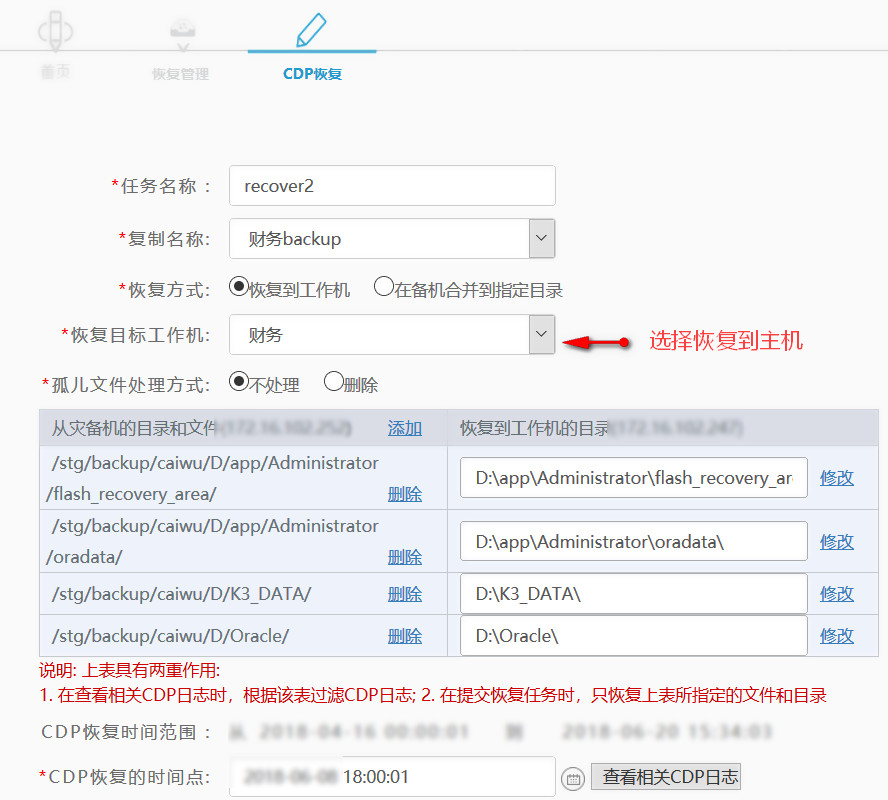Remove the /stg/backup/caiwu/D/Oracle/ row
Screen dimensions: 888x800
(404, 636)
